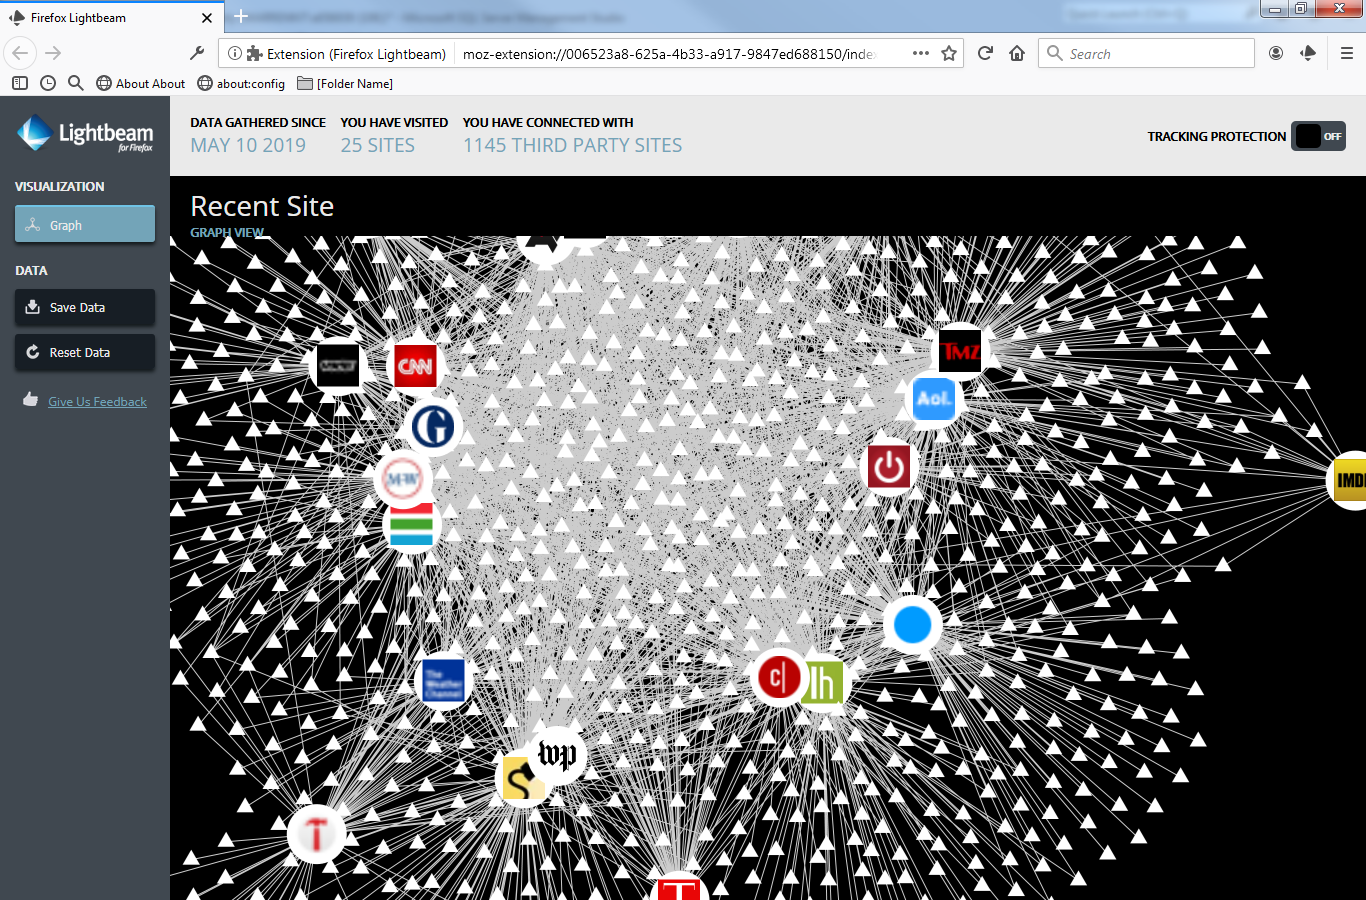Open the history clock icon
Viewport: 1366px width, 900px height.
click(x=48, y=83)
